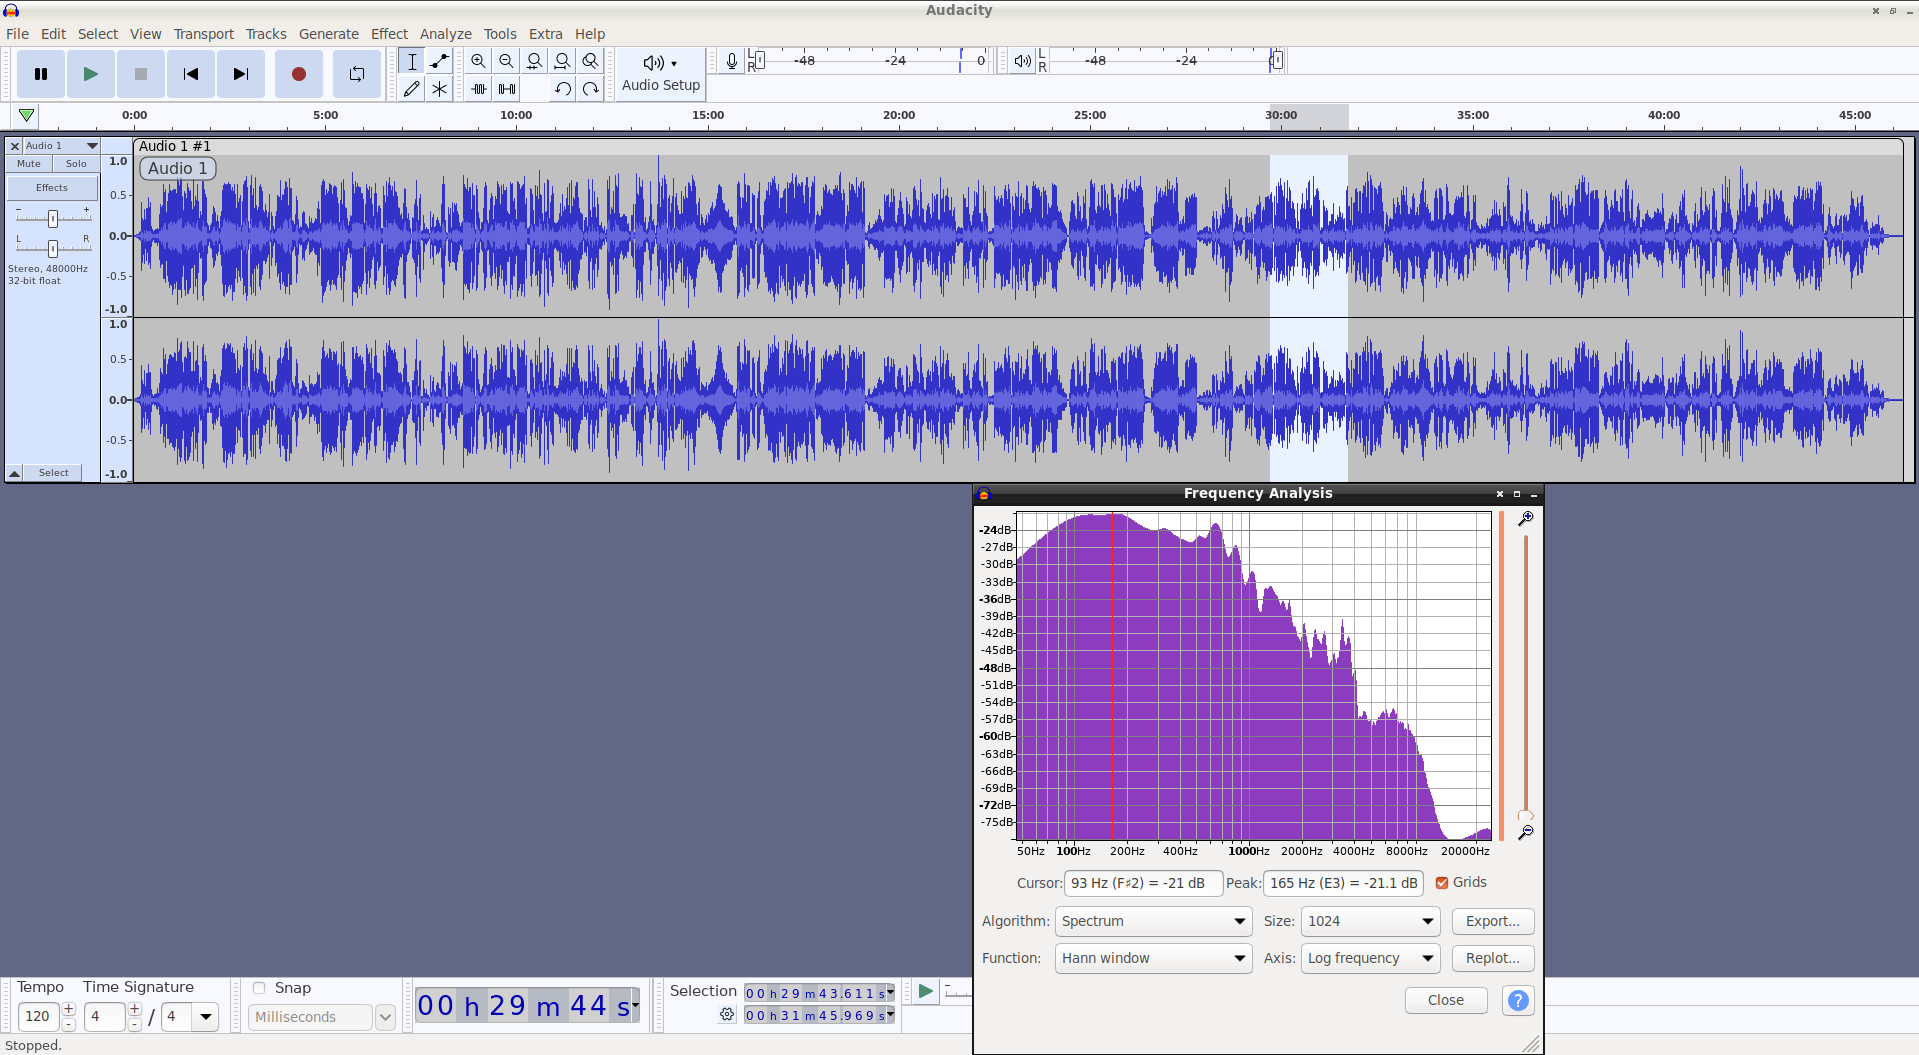
Task: Fit selection to width icon
Action: (535, 61)
